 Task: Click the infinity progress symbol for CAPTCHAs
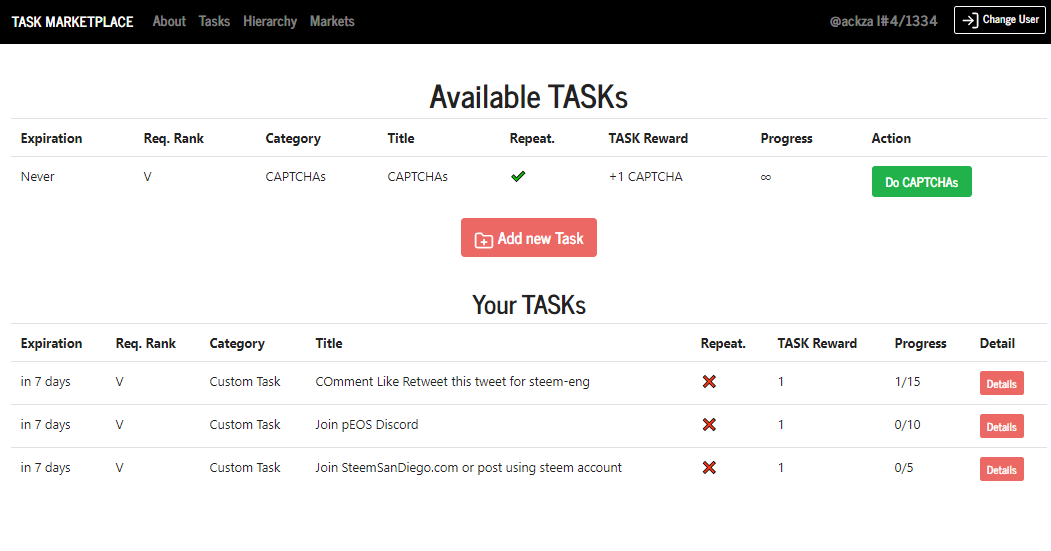(765, 177)
